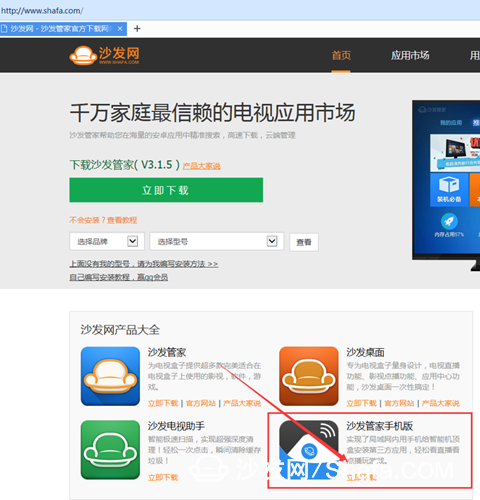Click the 沙发网 sofa logo in header
This screenshot has height=500, width=480.
(104, 55)
